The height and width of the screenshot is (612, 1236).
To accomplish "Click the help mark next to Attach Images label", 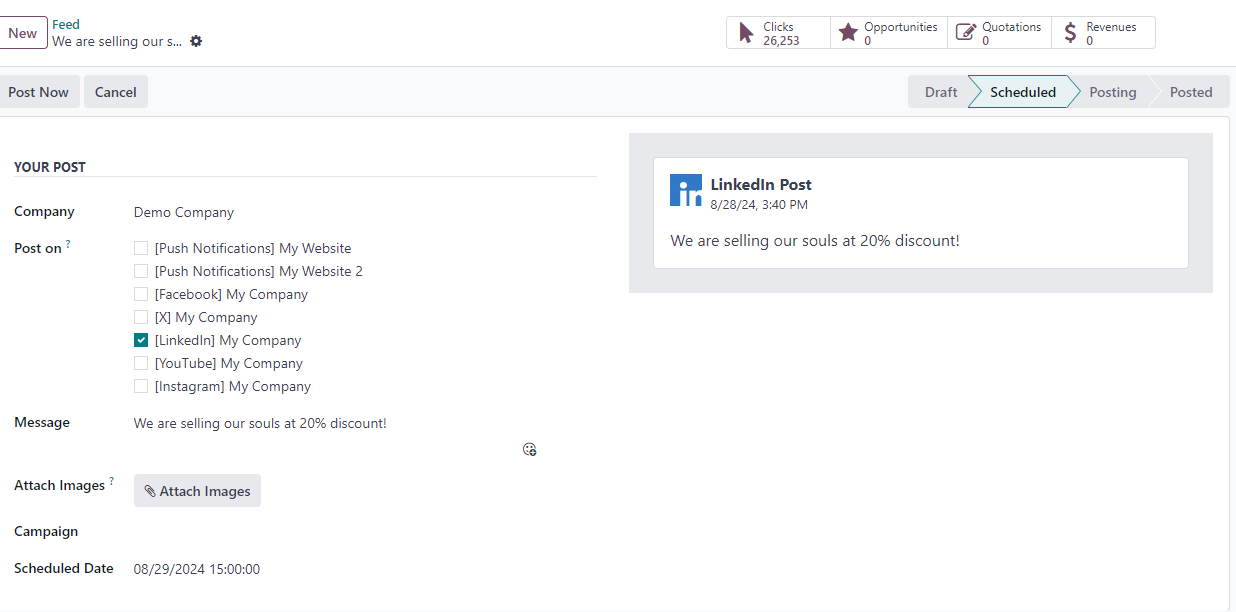I will [x=111, y=482].
